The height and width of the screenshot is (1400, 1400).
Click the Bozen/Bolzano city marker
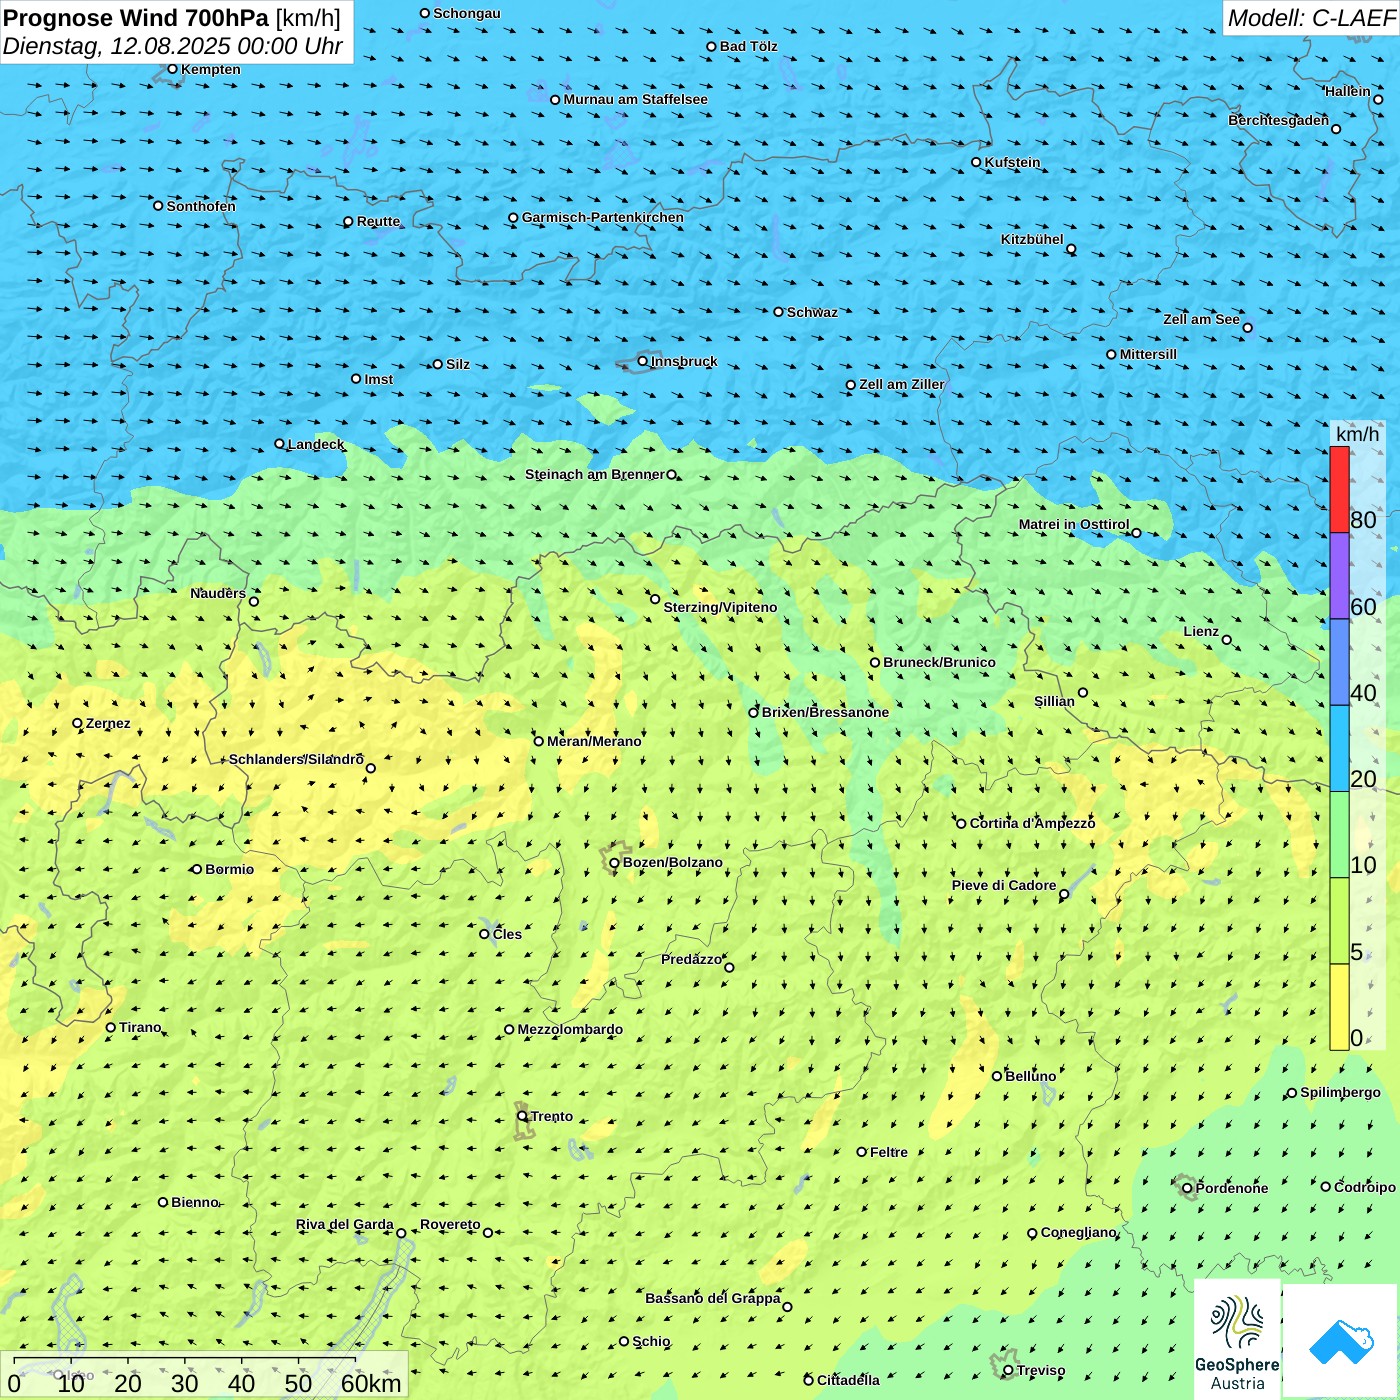pyautogui.click(x=615, y=863)
